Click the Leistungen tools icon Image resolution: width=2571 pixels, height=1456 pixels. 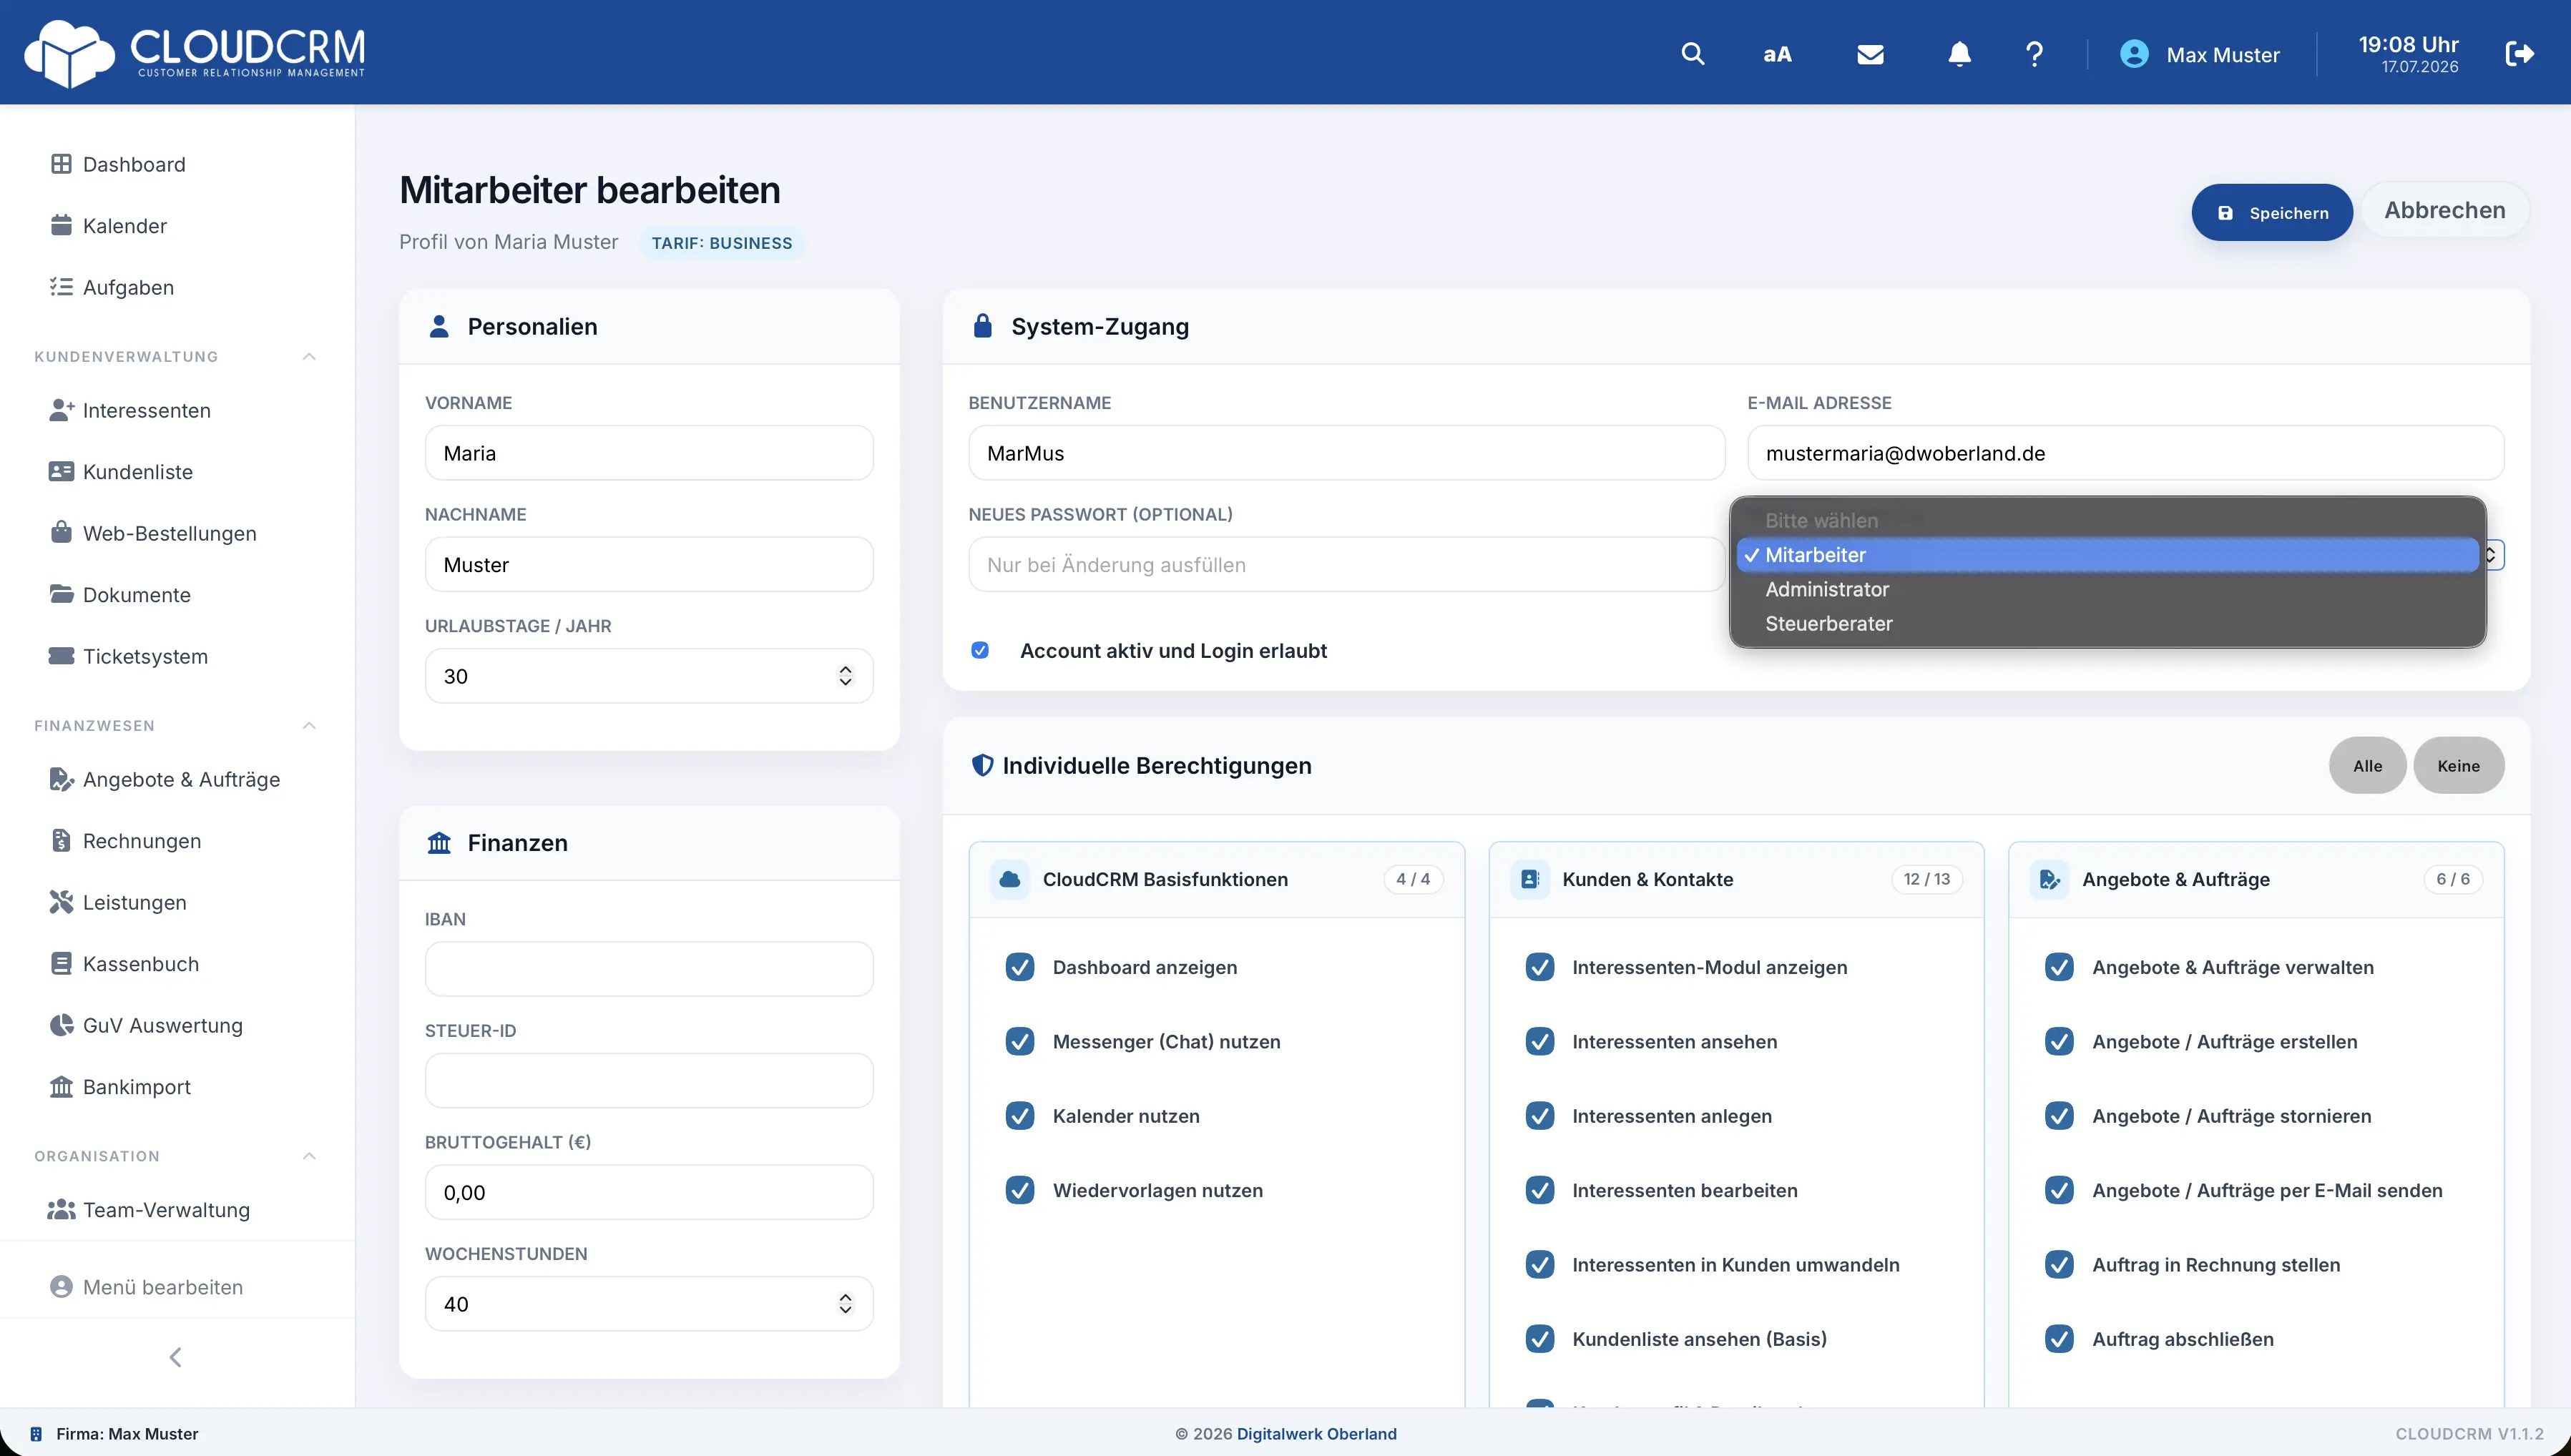tap(61, 902)
